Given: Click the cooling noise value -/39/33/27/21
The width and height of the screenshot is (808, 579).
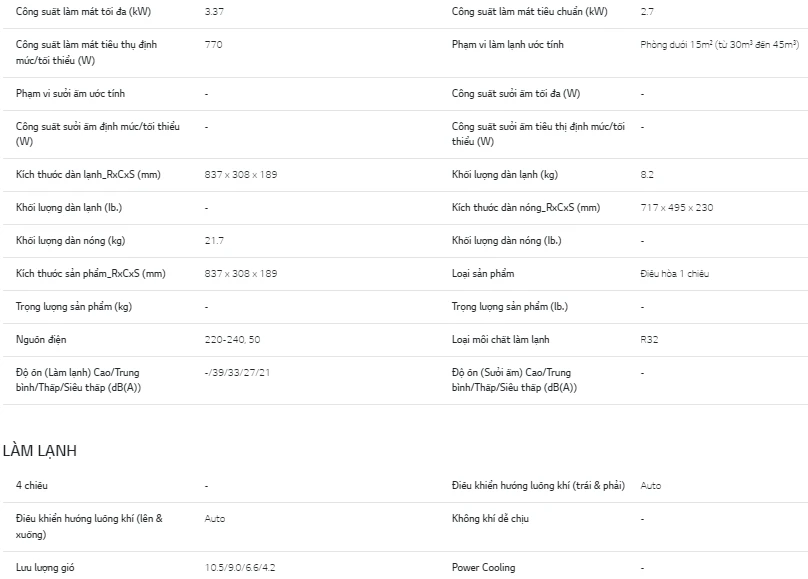Looking at the screenshot, I should (237, 373).
